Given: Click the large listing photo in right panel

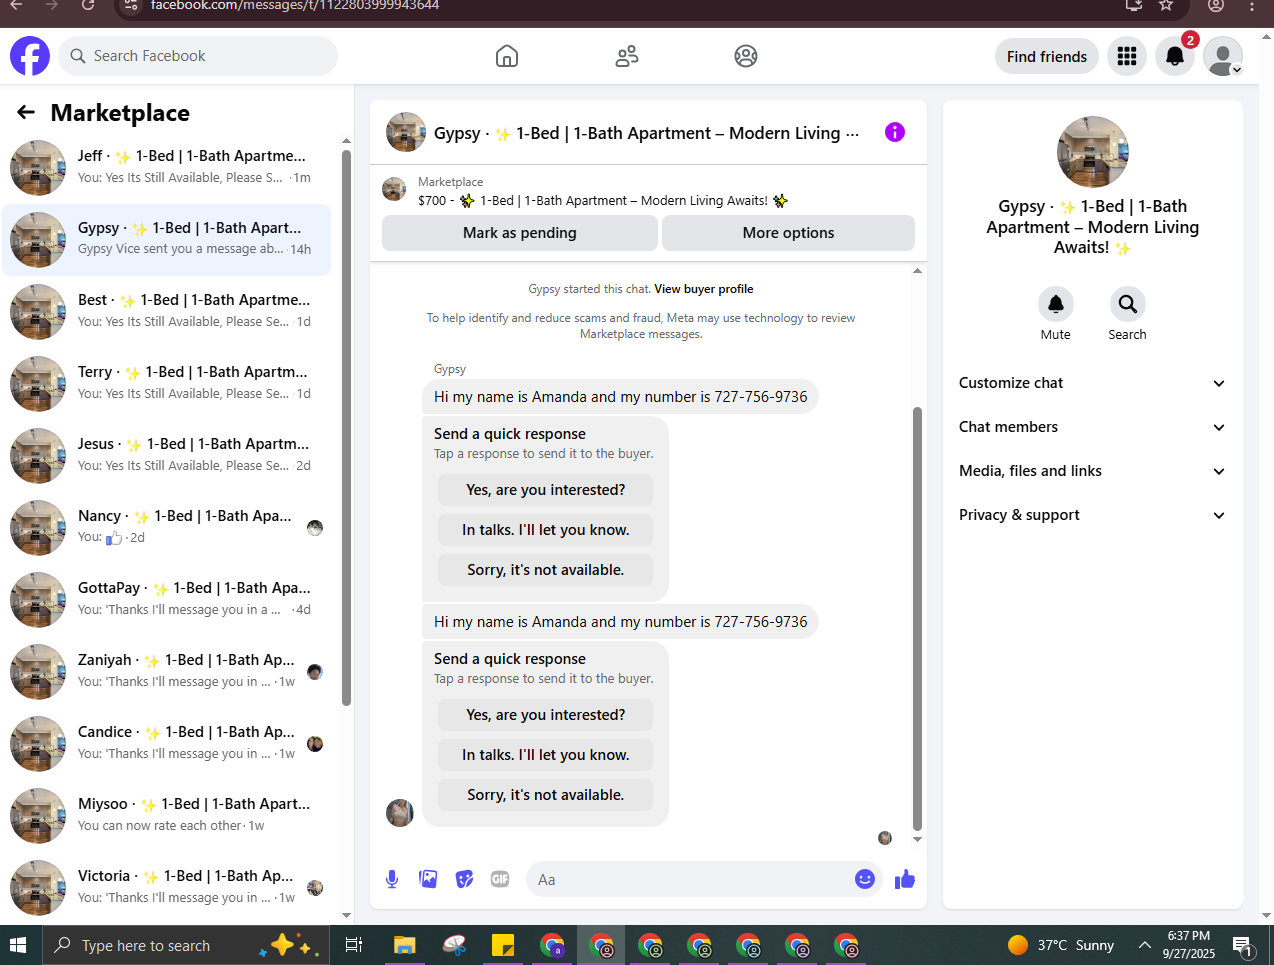Looking at the screenshot, I should click(1092, 152).
